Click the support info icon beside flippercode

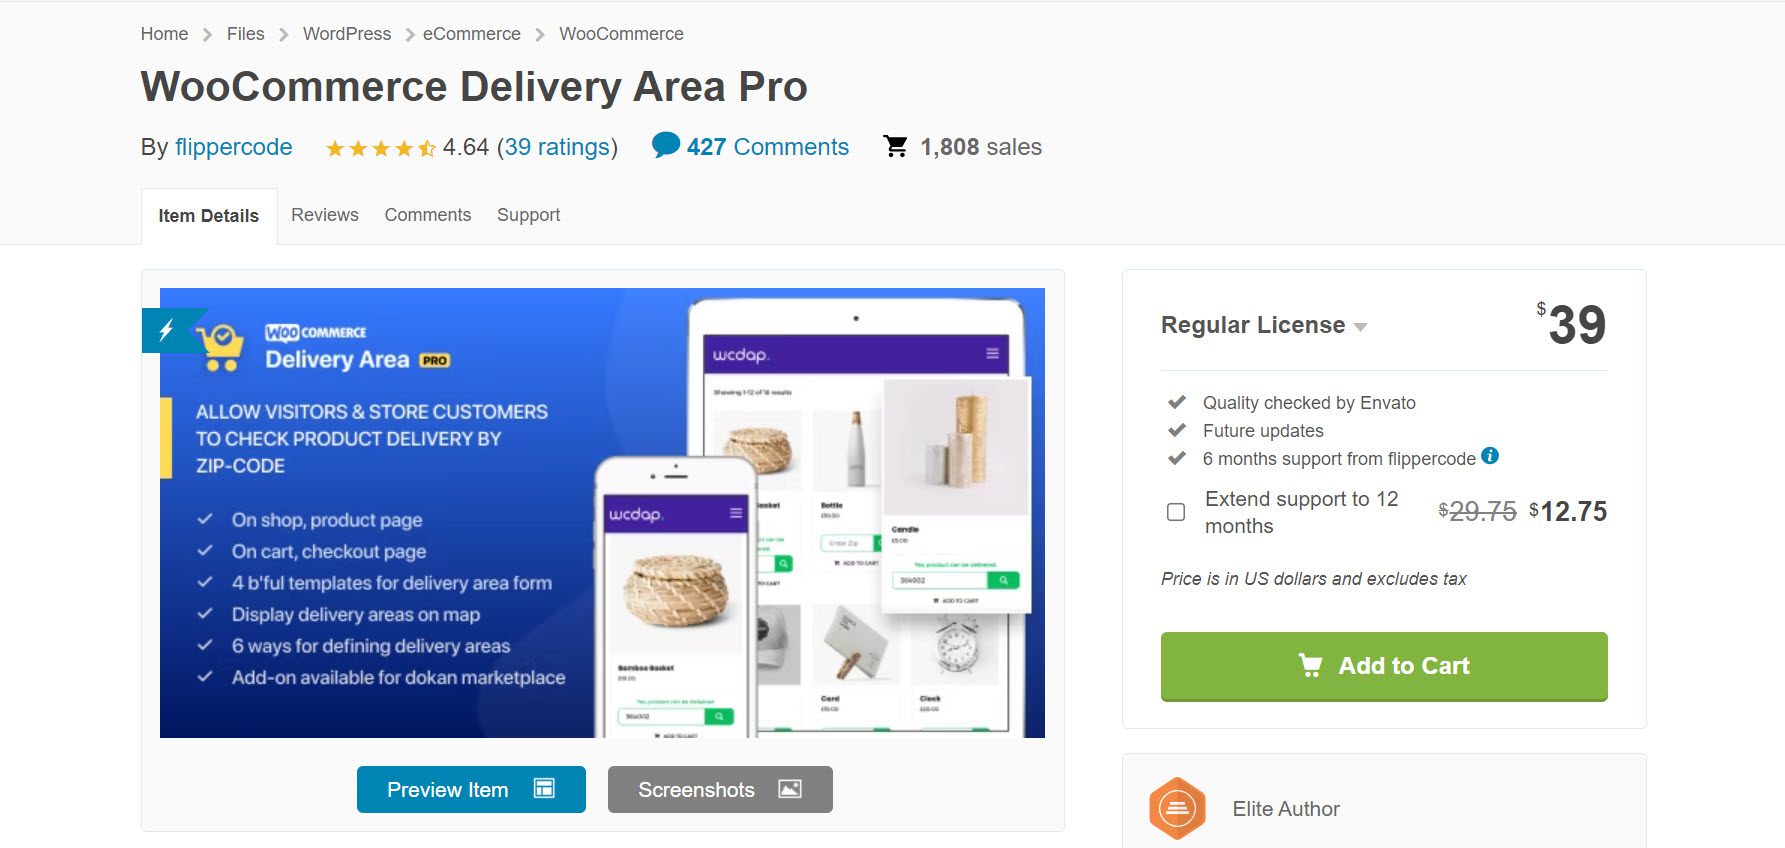1490,456
